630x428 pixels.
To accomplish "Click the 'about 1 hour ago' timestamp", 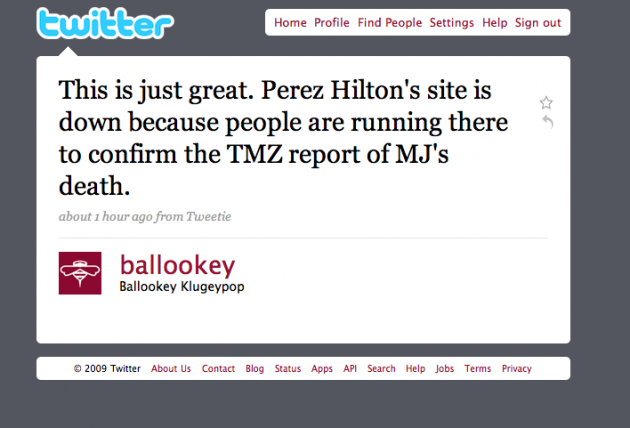I will [106, 217].
